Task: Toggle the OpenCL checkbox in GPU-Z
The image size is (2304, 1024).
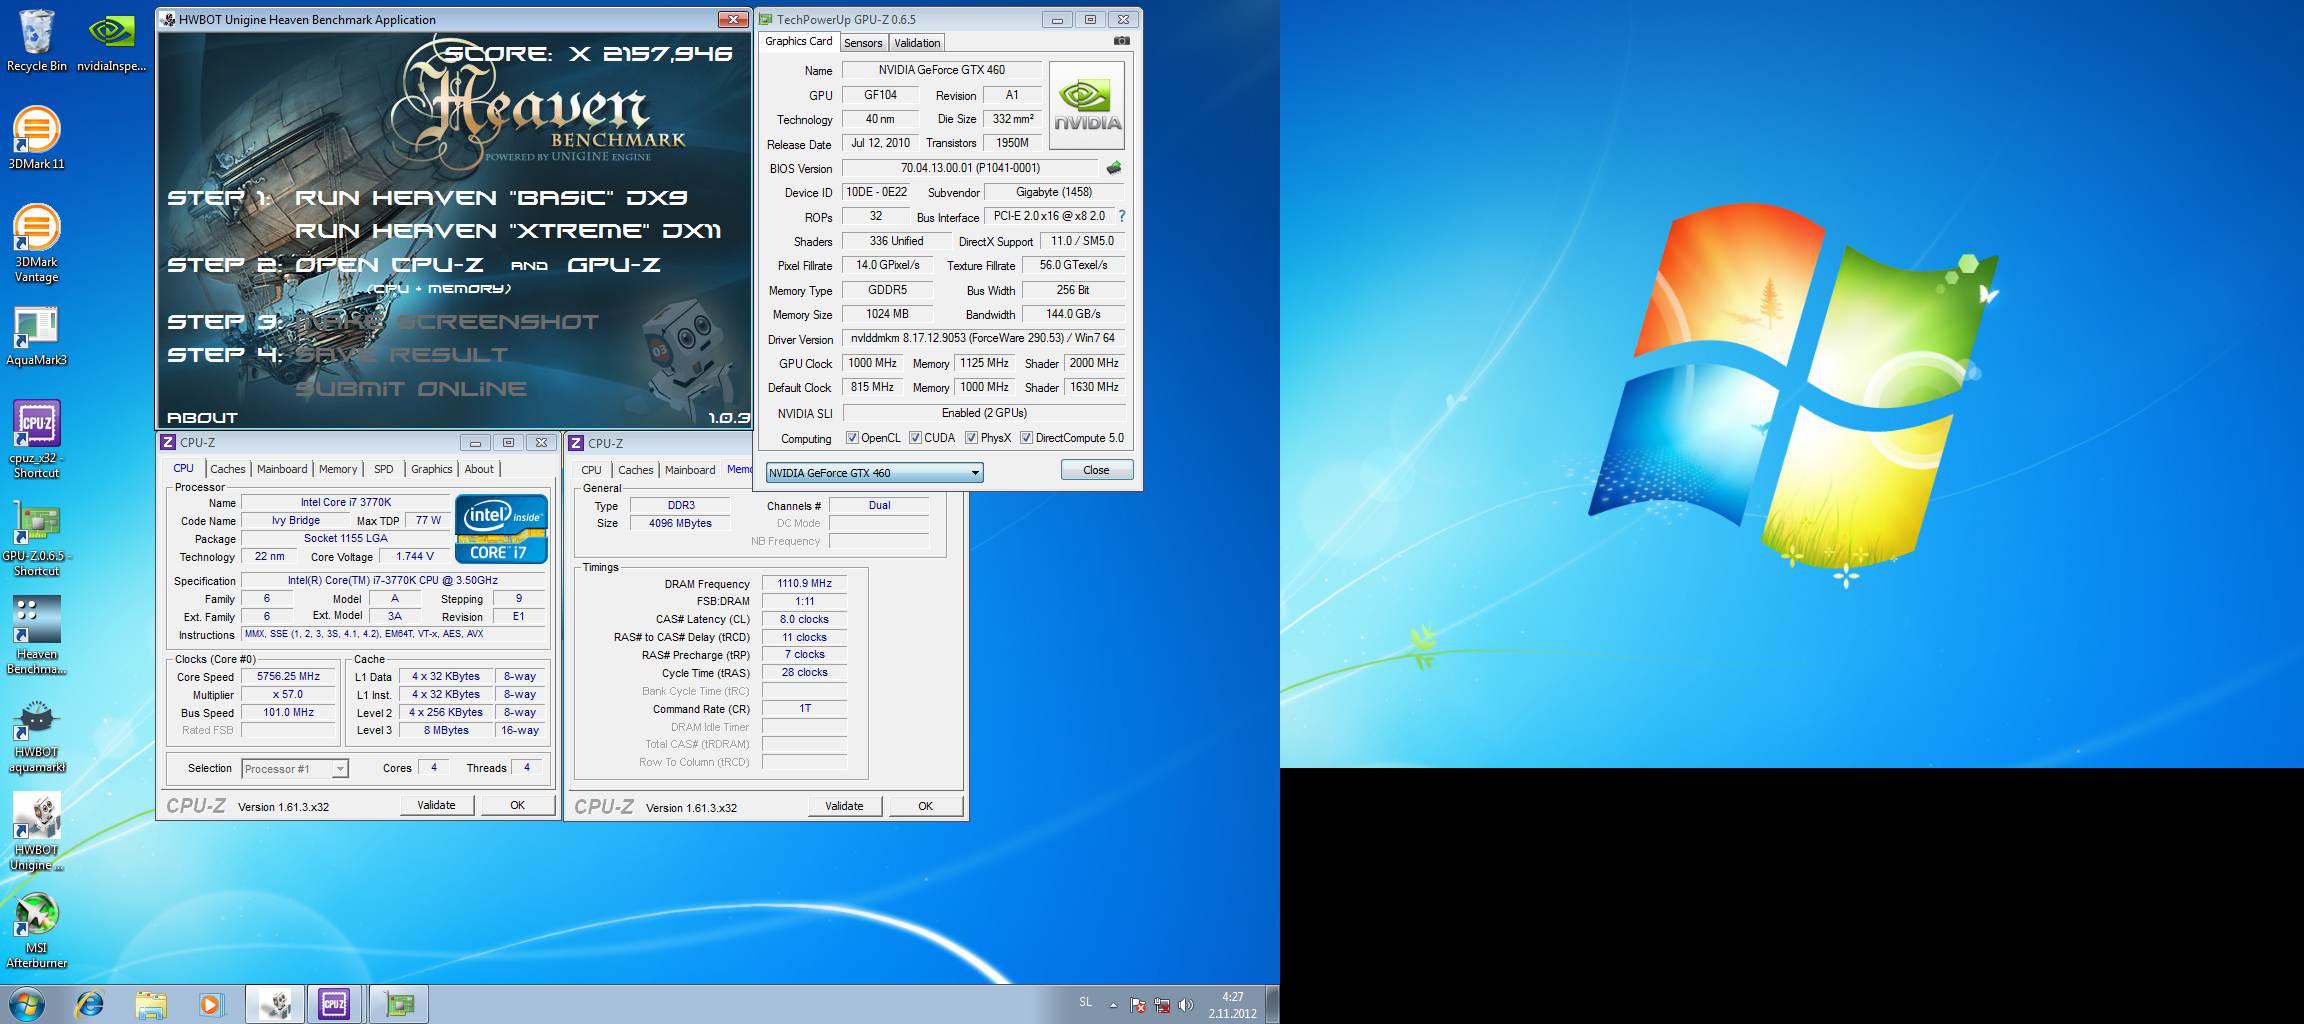Action: click(852, 438)
